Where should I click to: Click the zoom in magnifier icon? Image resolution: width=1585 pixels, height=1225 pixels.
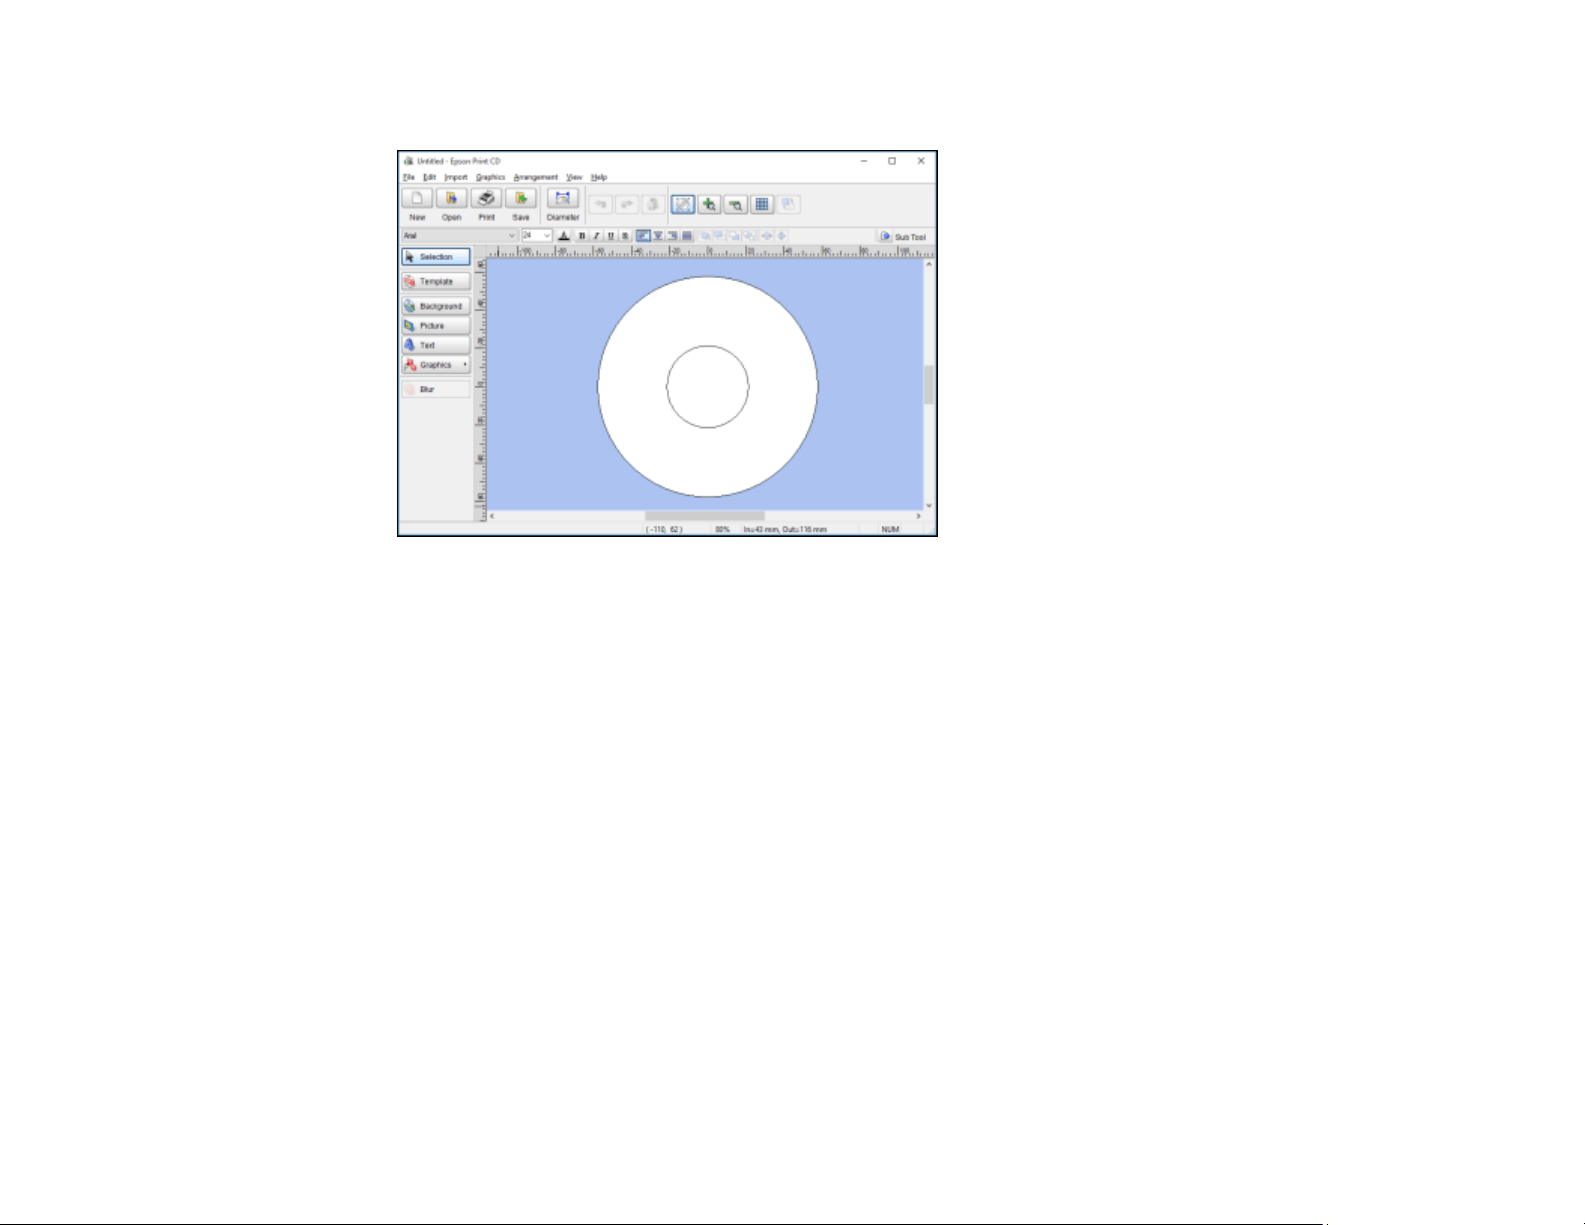[x=709, y=204]
